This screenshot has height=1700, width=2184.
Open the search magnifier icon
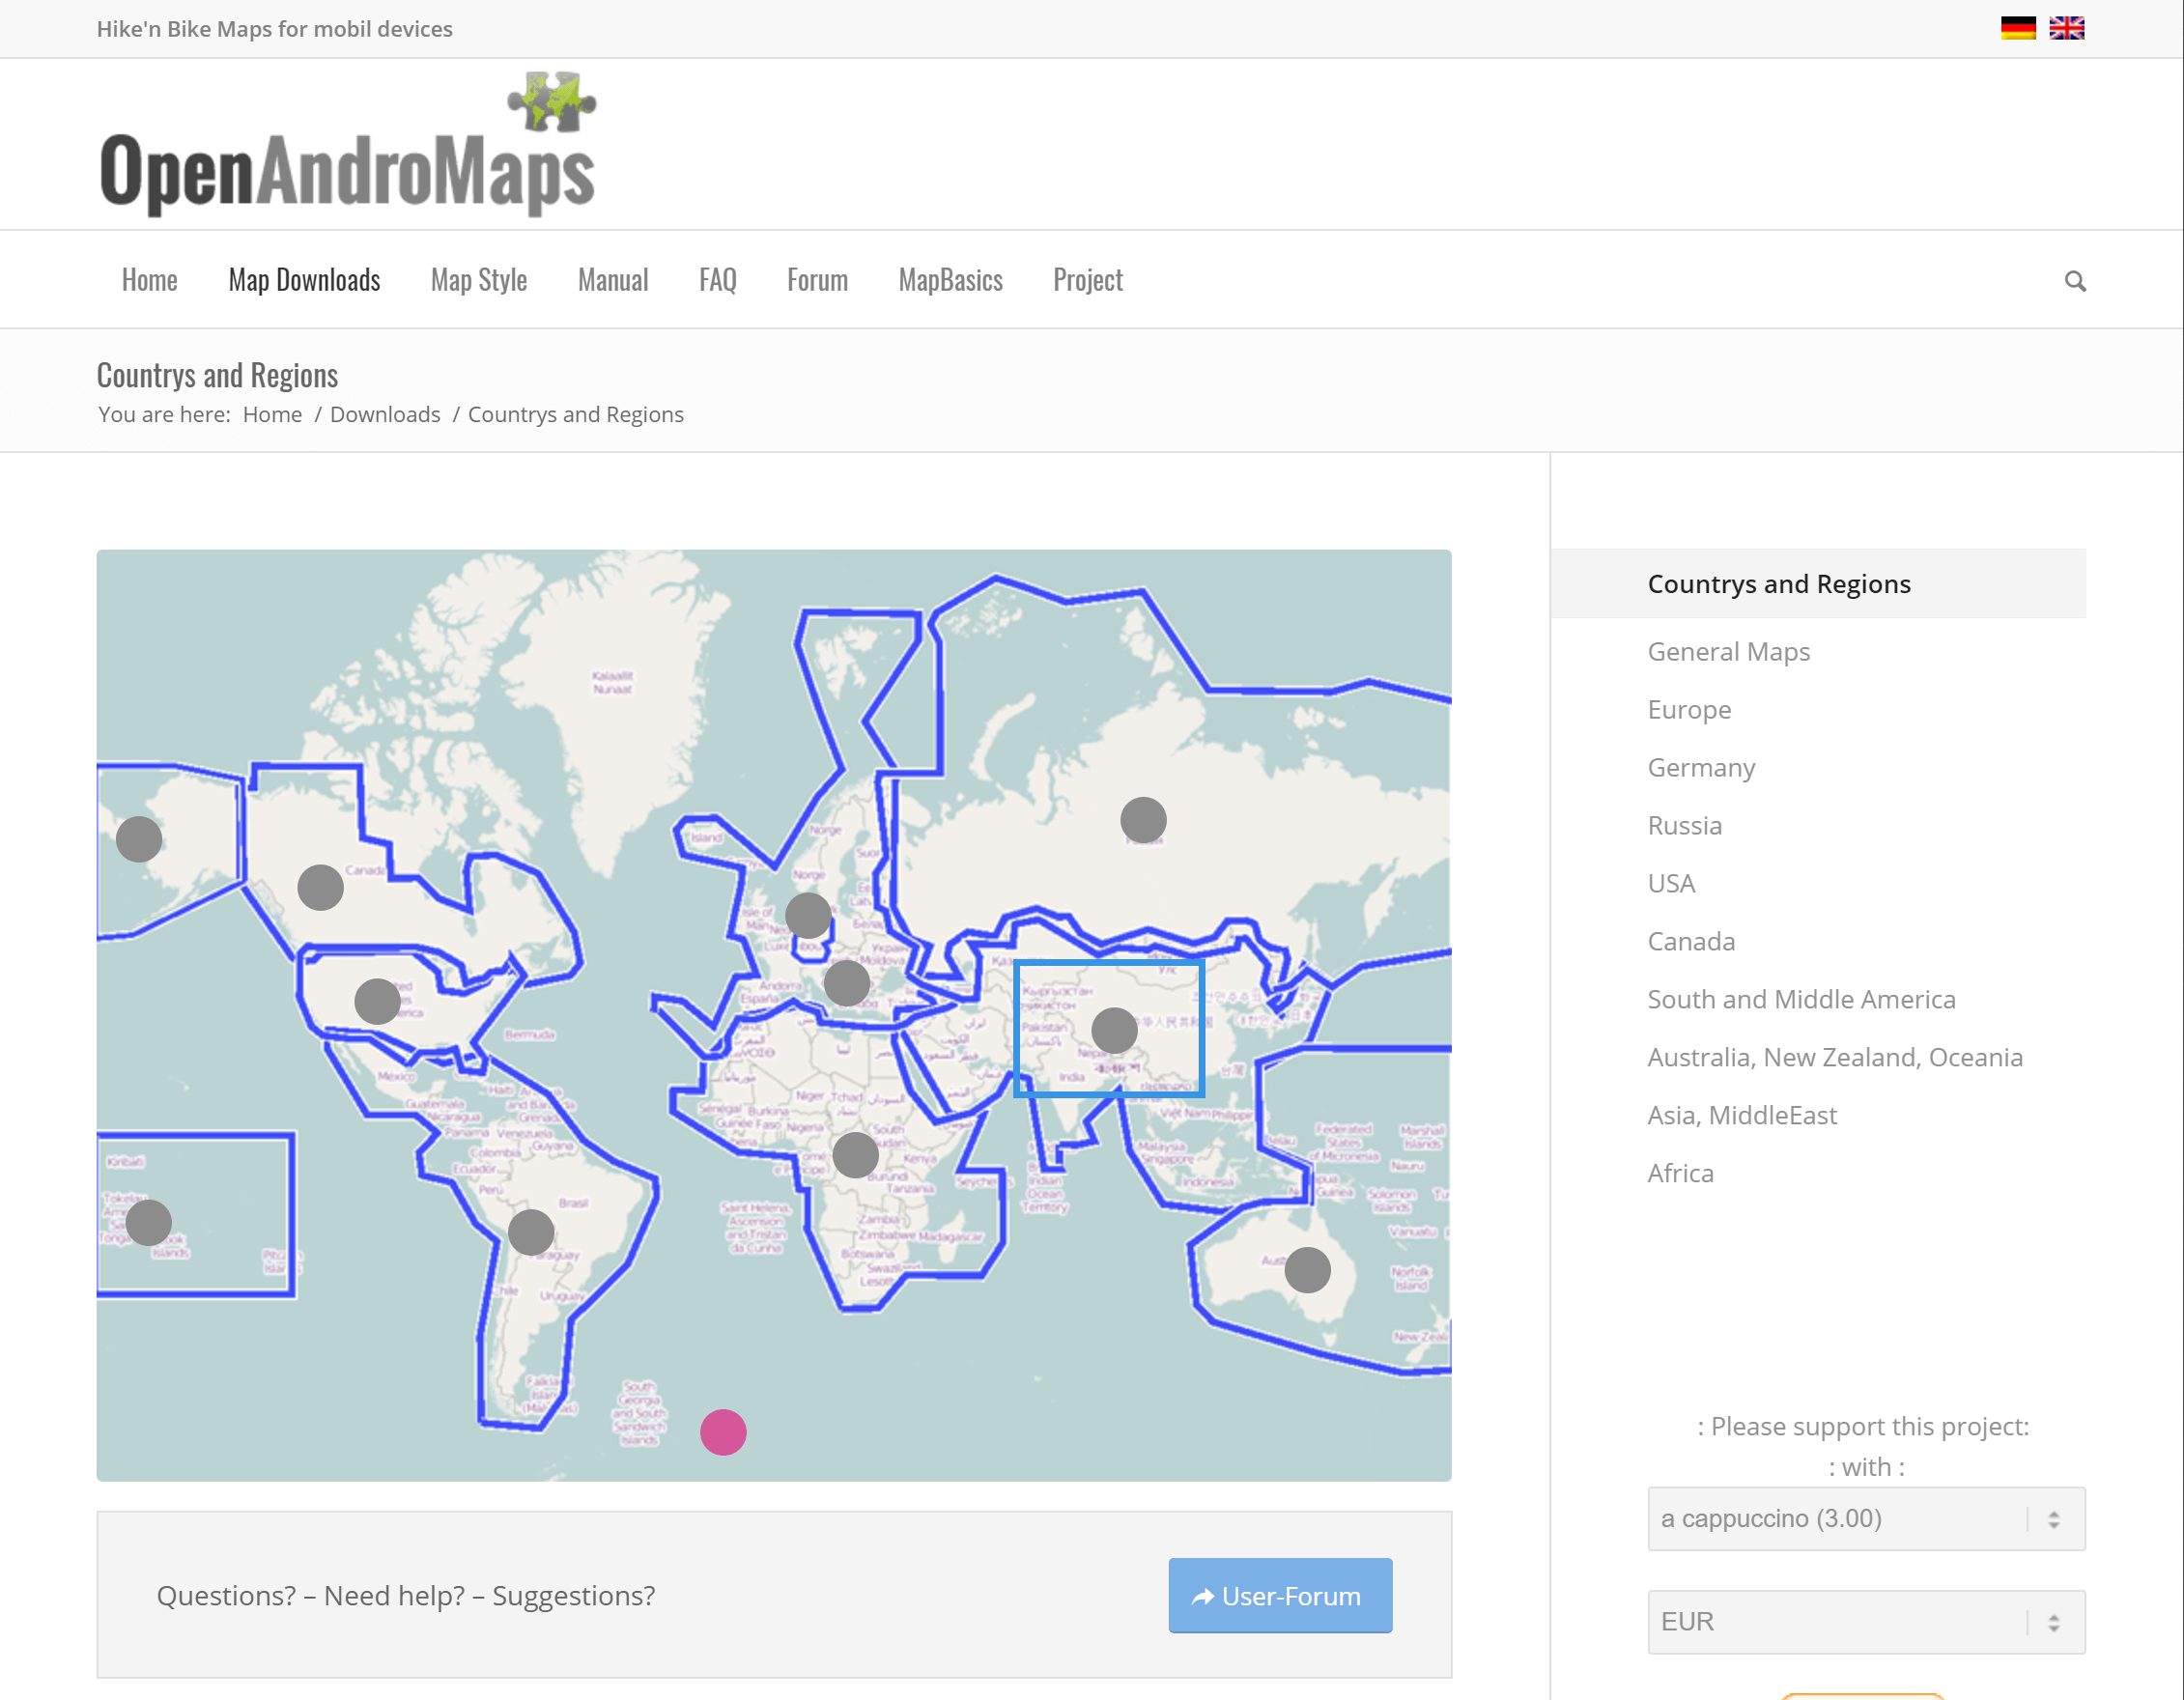2075,281
